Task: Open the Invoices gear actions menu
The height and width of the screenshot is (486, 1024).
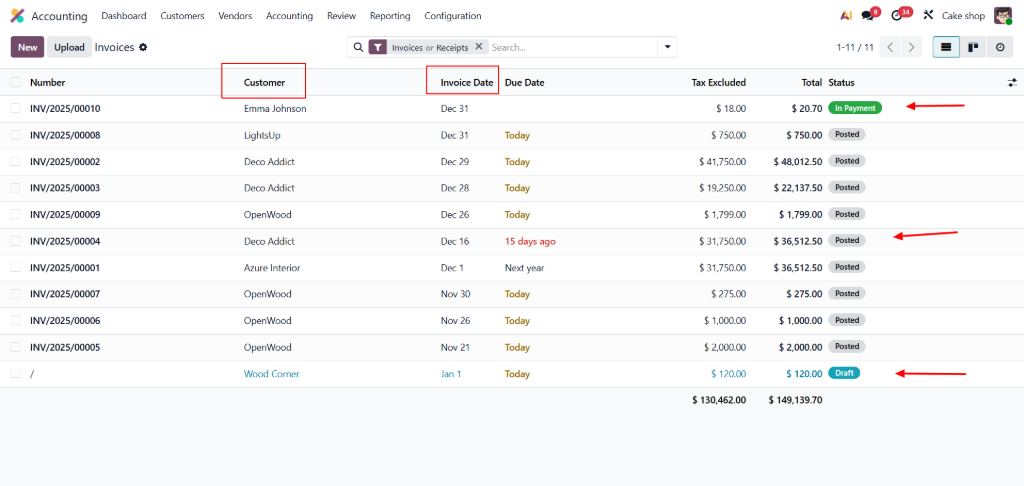Action: click(143, 47)
